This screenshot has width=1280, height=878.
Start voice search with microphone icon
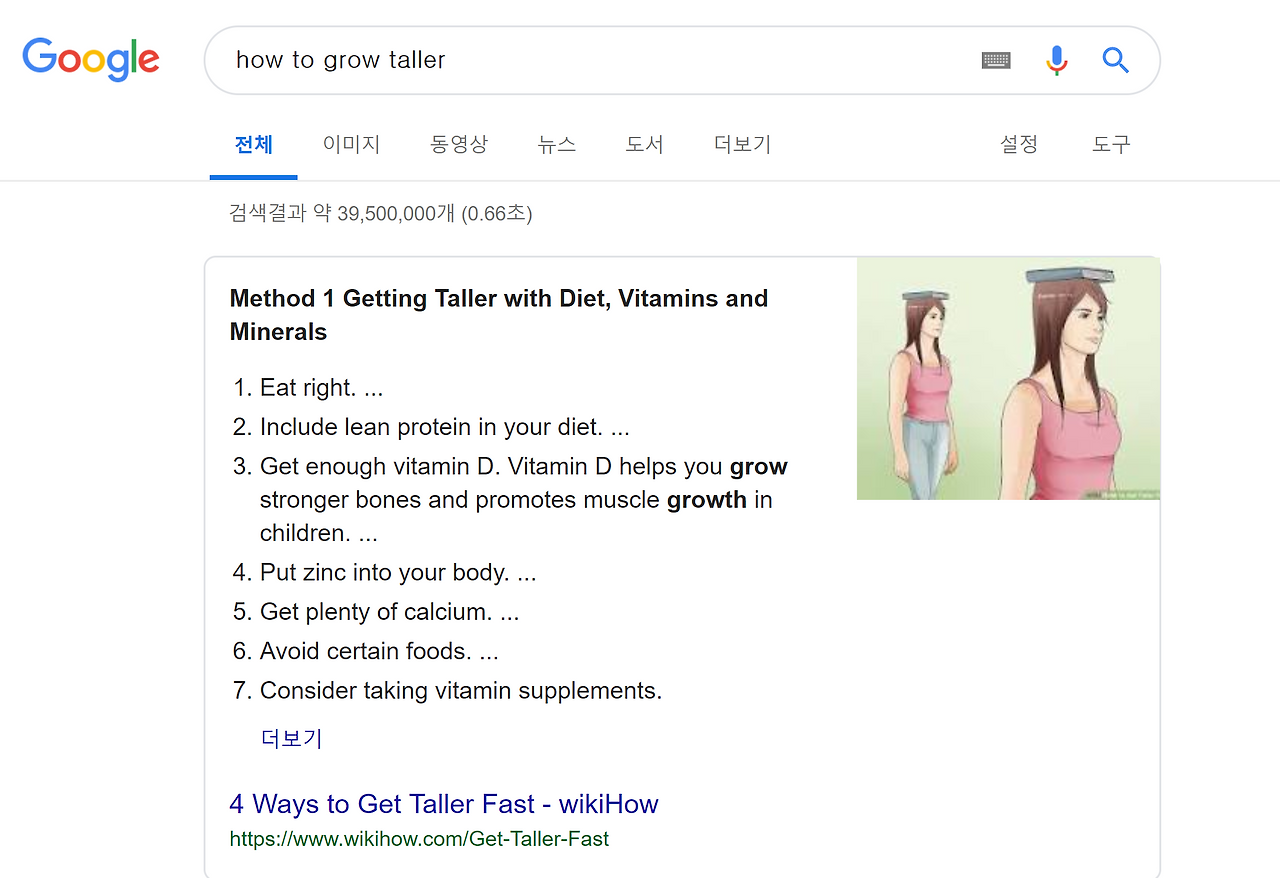click(x=1056, y=61)
